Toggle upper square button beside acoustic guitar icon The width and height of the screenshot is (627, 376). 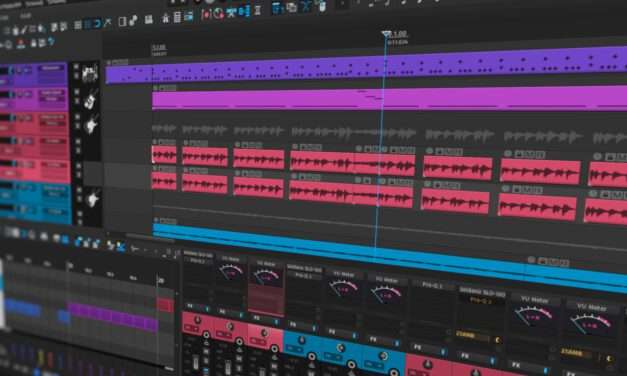(77, 92)
